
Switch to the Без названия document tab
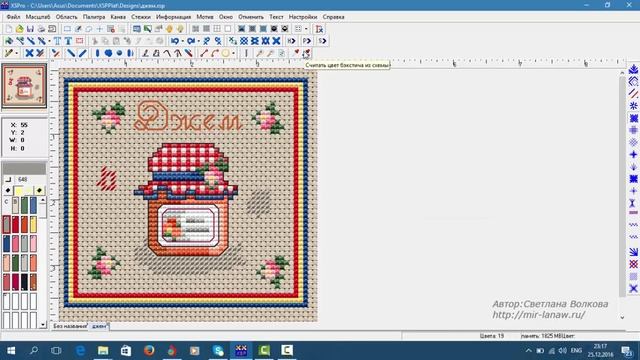click(70, 326)
